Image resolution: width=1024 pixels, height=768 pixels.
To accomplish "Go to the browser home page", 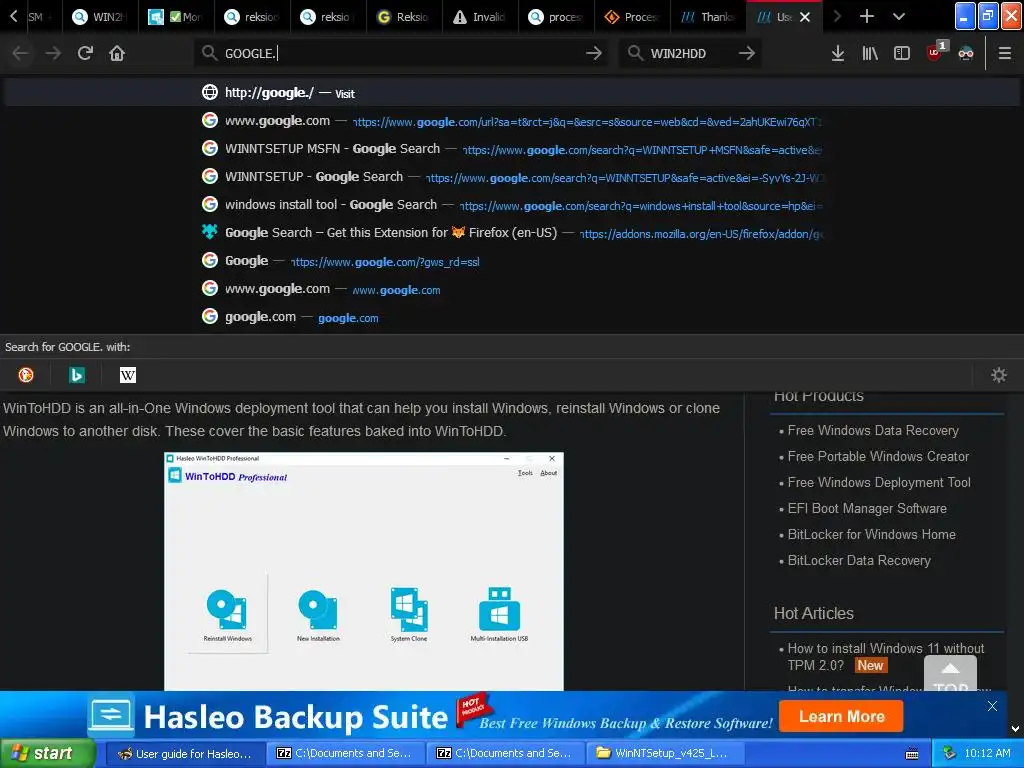I will 117,53.
